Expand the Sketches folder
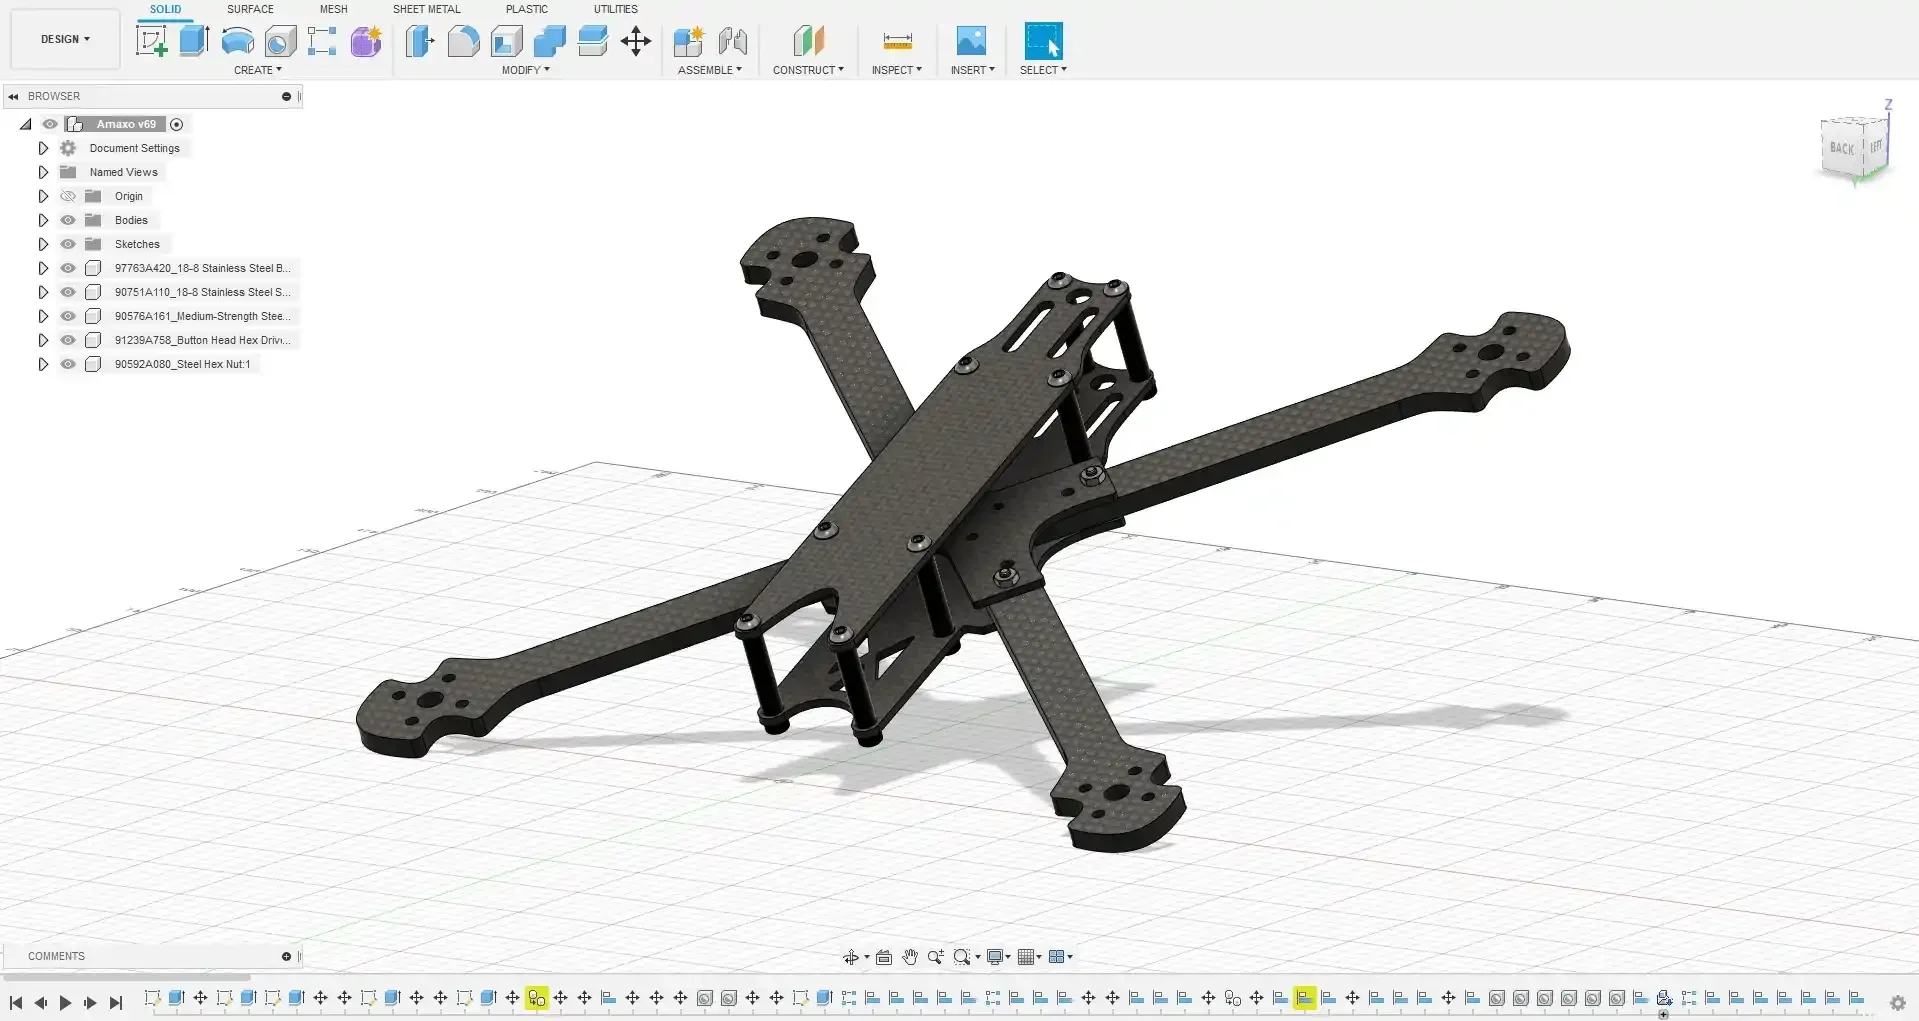The width and height of the screenshot is (1919, 1021). (43, 243)
